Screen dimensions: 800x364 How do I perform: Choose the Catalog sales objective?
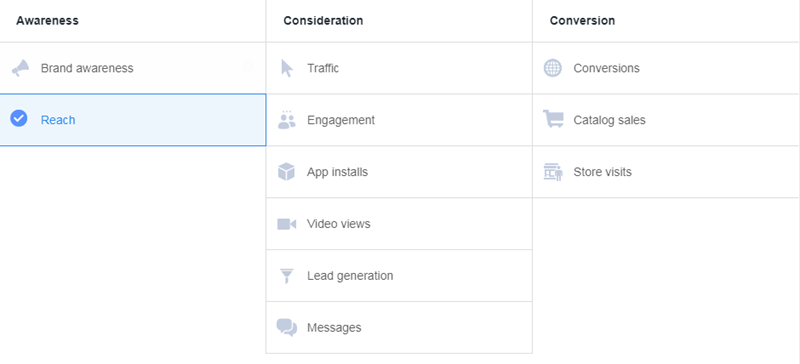pyautogui.click(x=666, y=120)
